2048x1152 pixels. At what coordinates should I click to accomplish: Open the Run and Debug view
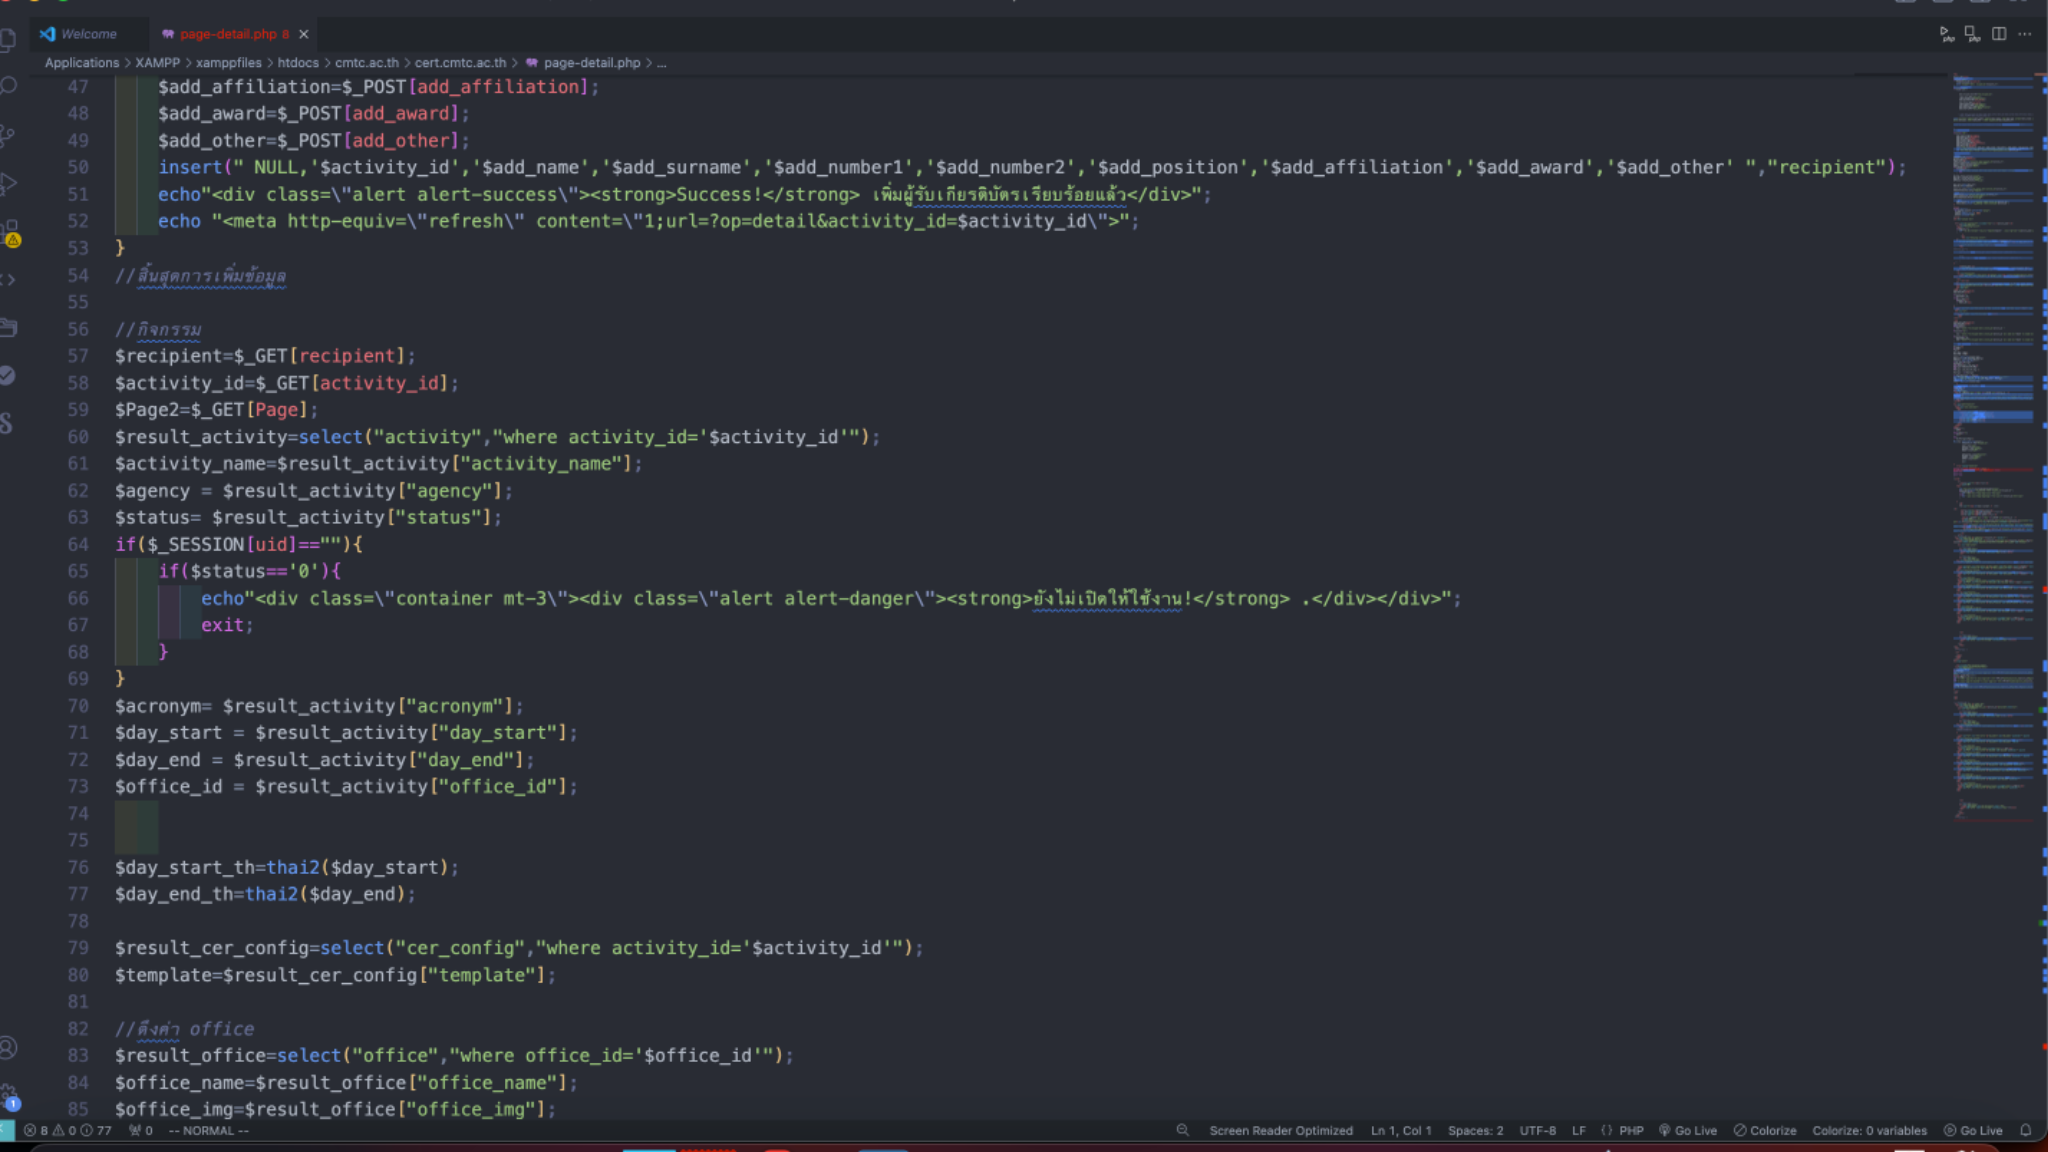pos(8,183)
